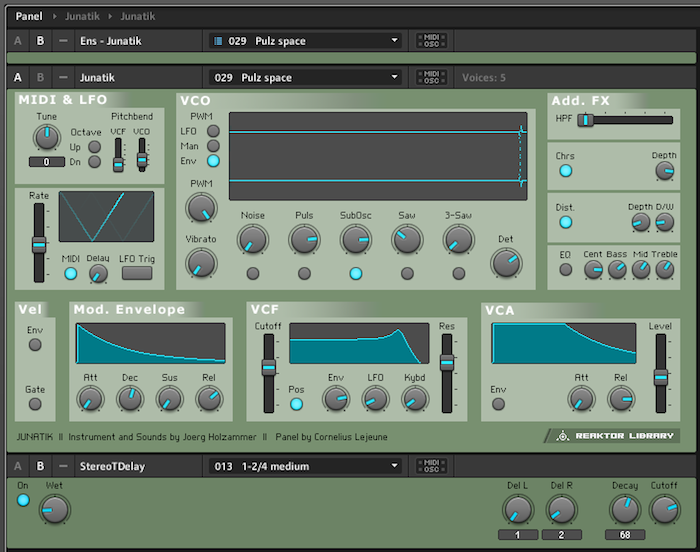Click the MIDI OSC icon in Junatik row

click(431, 77)
